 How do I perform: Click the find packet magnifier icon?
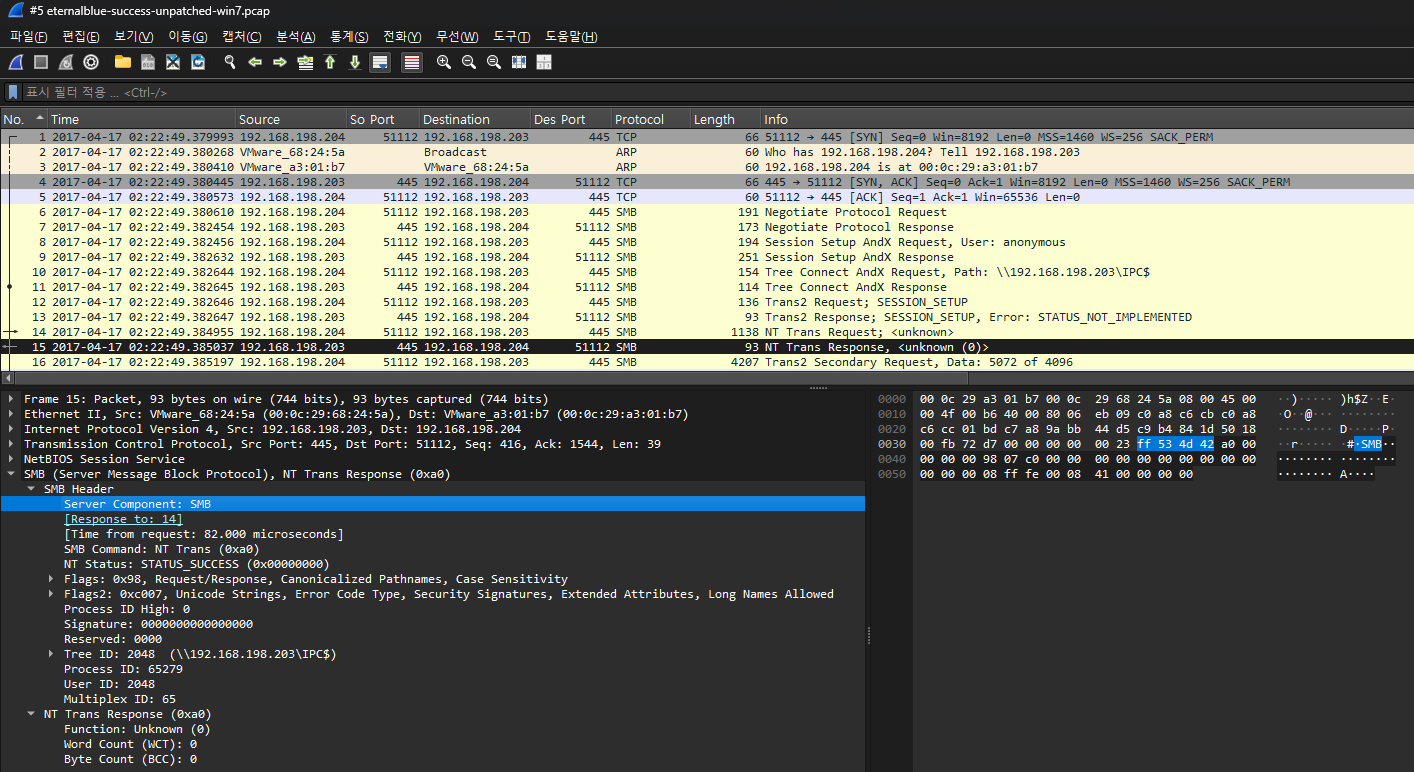point(229,62)
